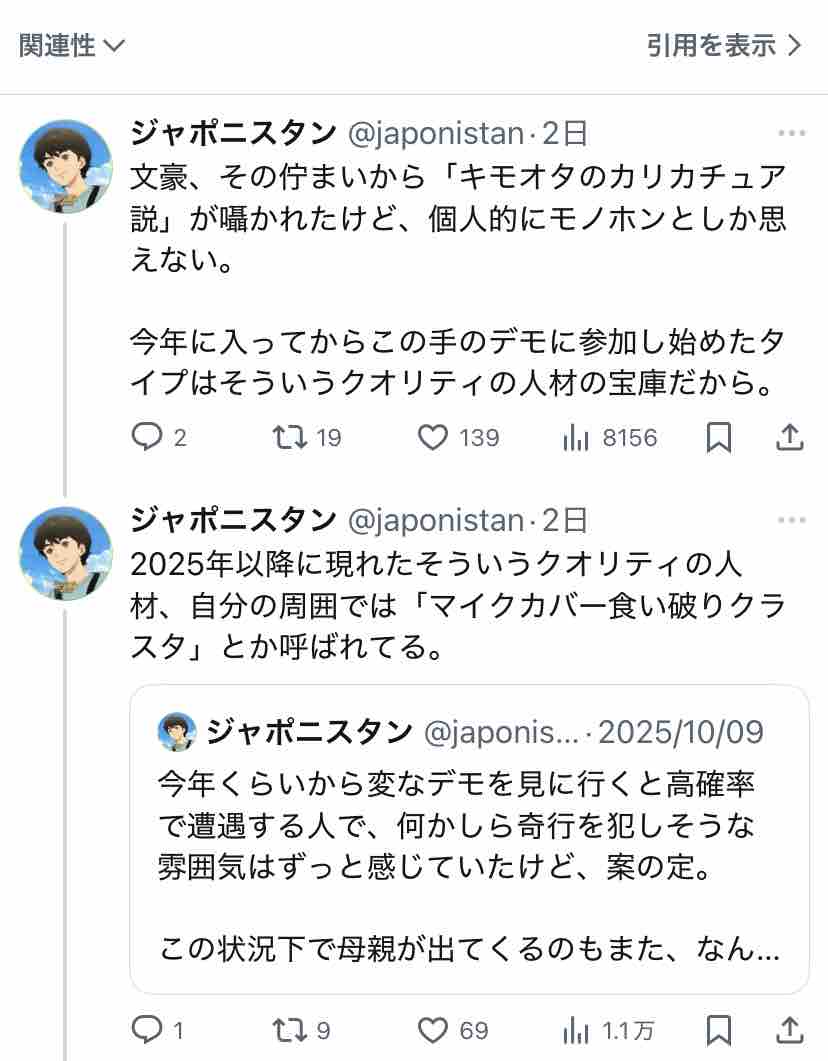828x1061 pixels.
Task: Bookmark the second tweet
Action: point(719,1029)
